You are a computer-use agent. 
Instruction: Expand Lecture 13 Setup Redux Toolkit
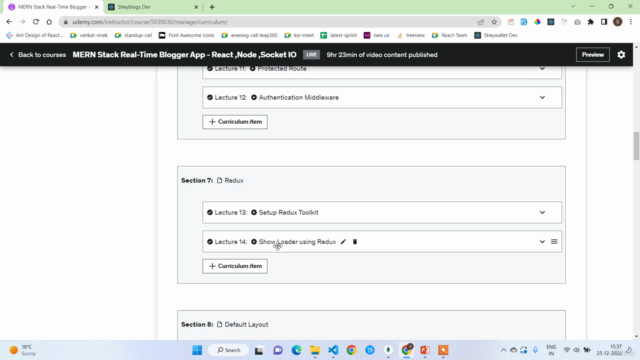[542, 212]
